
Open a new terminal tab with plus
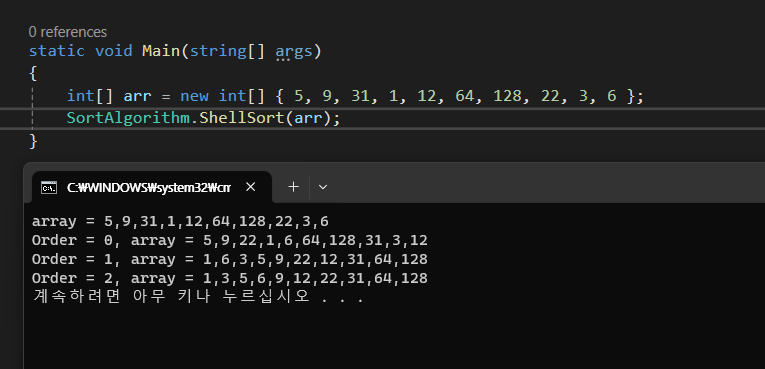[293, 187]
